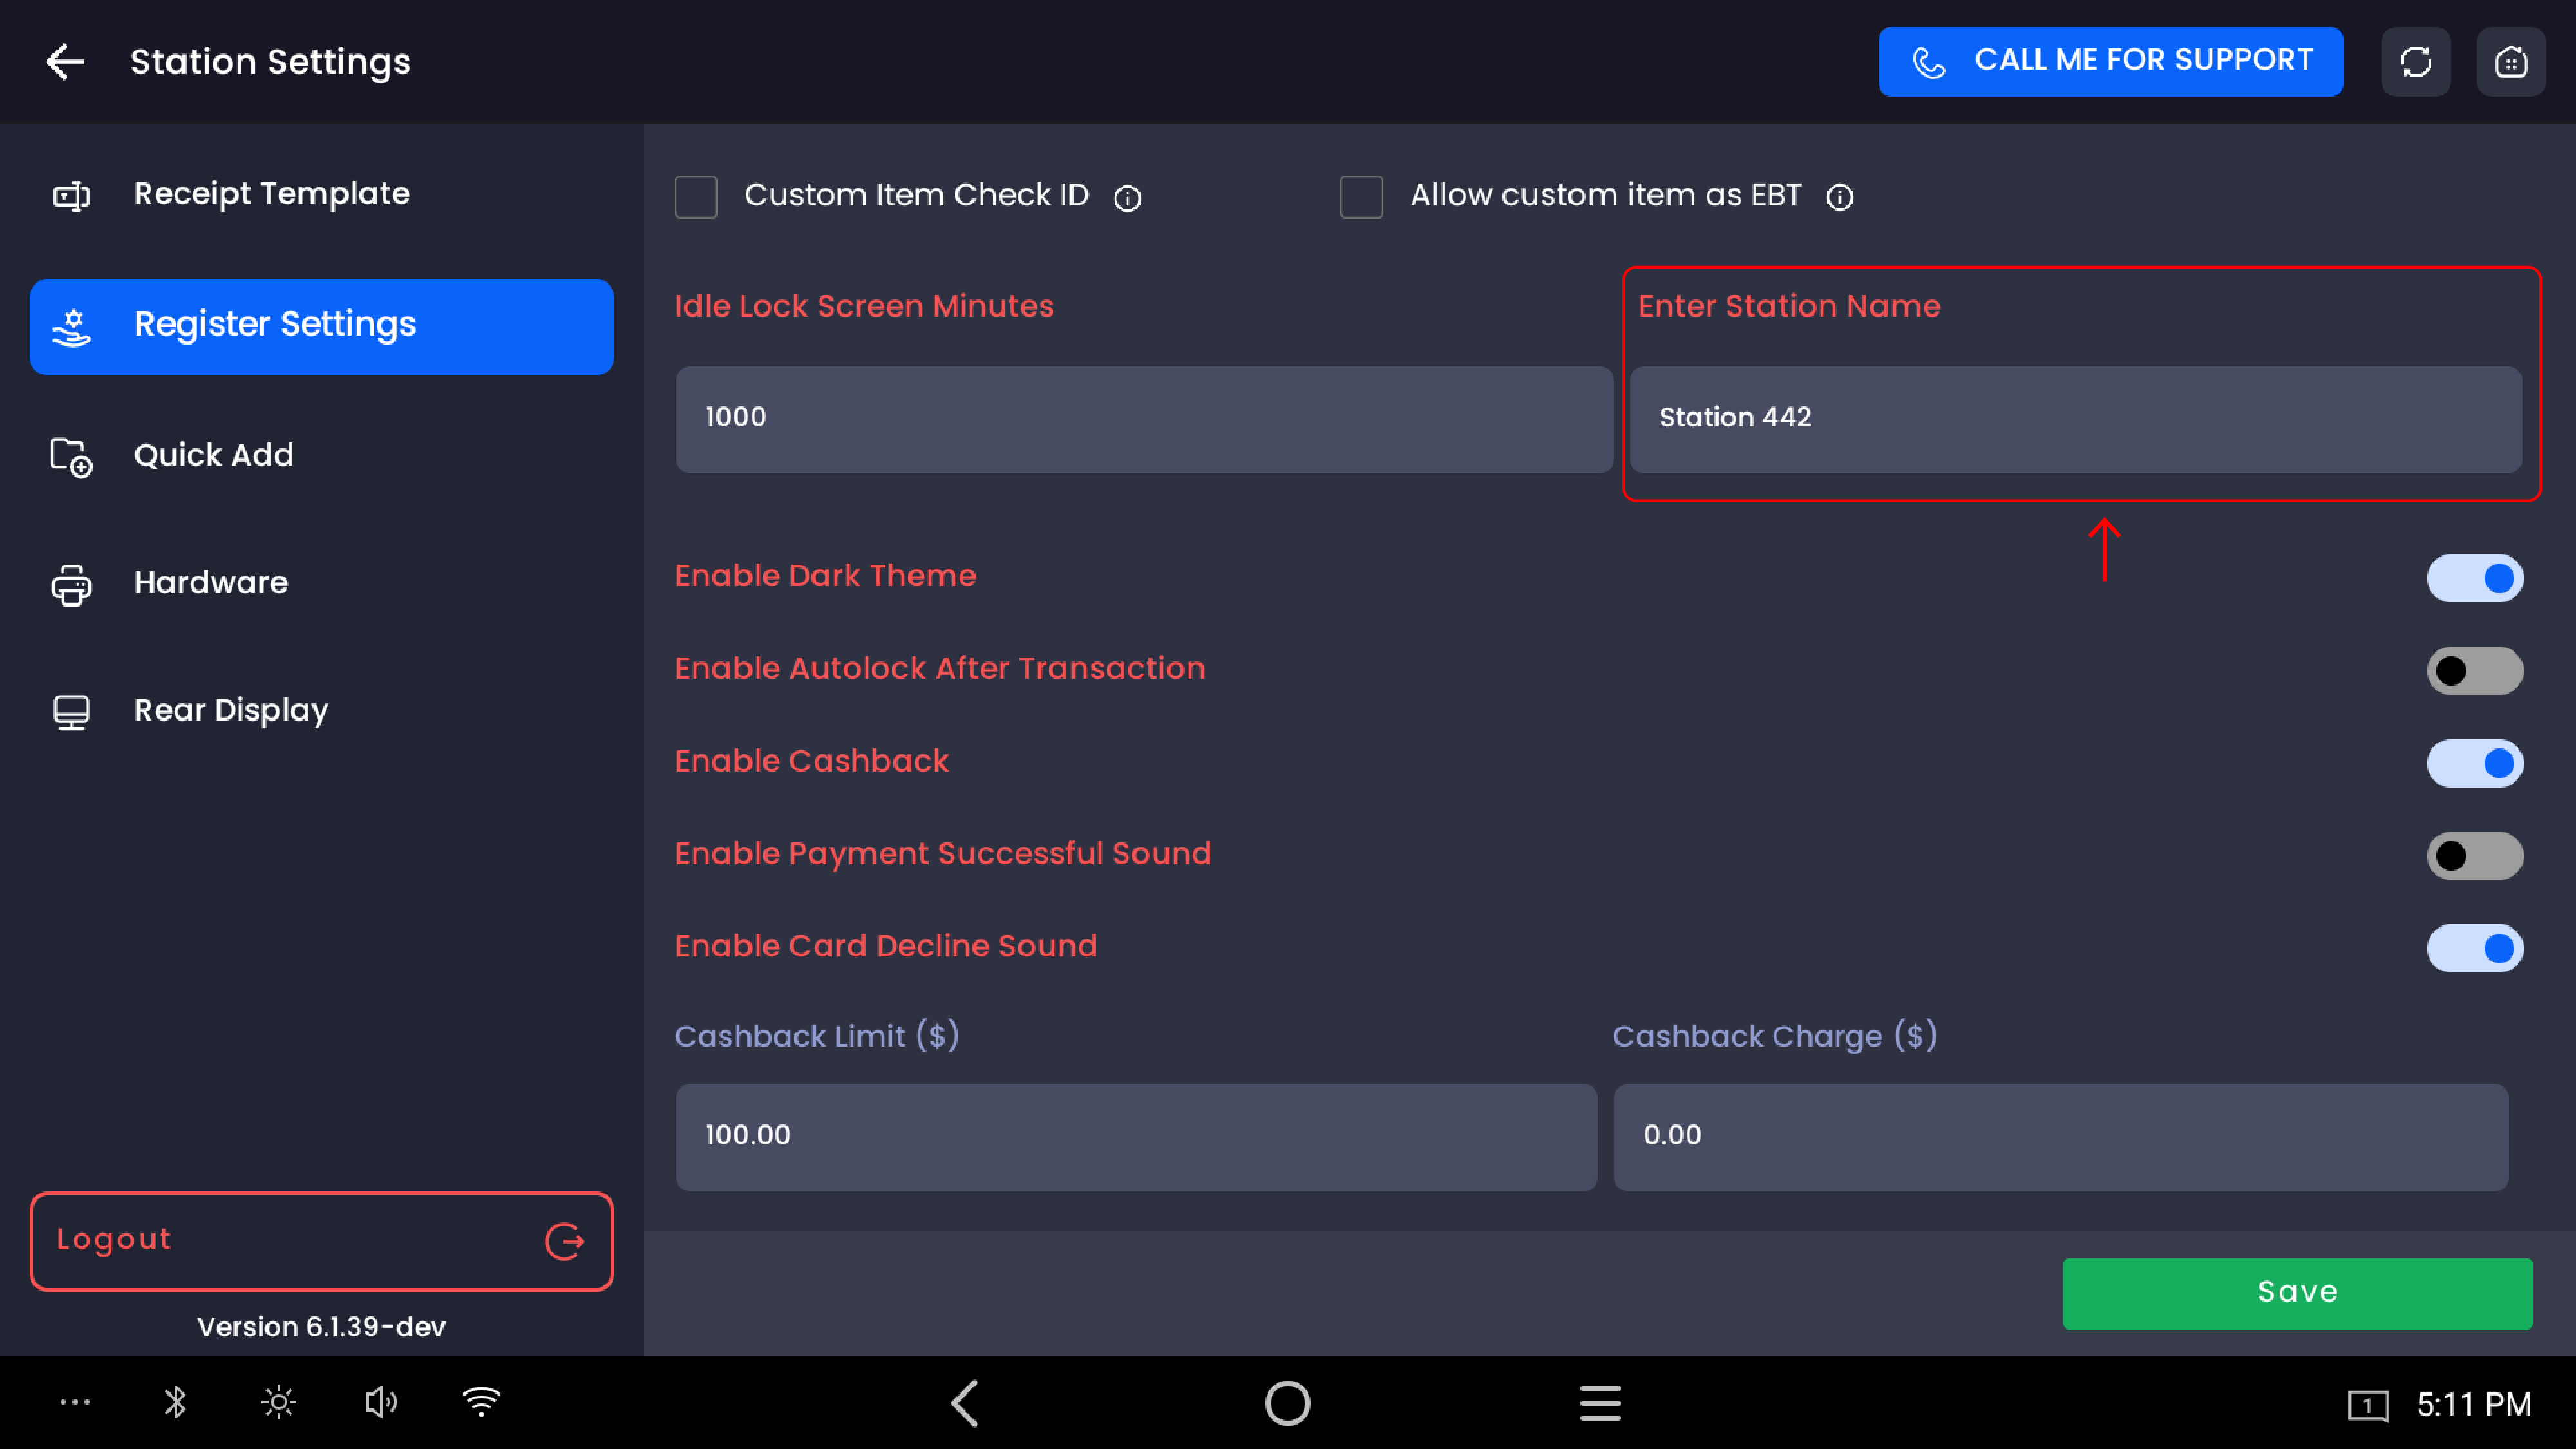Show info for Allow custom item as EBT
This screenshot has height=1449, width=2576.
tap(1839, 197)
